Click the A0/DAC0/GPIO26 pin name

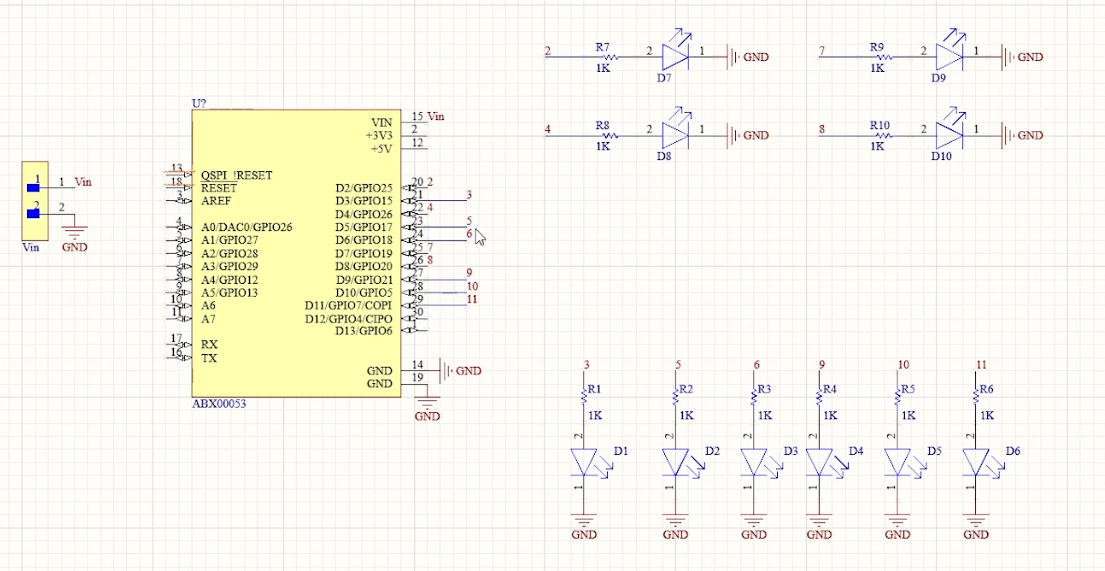[x=246, y=227]
